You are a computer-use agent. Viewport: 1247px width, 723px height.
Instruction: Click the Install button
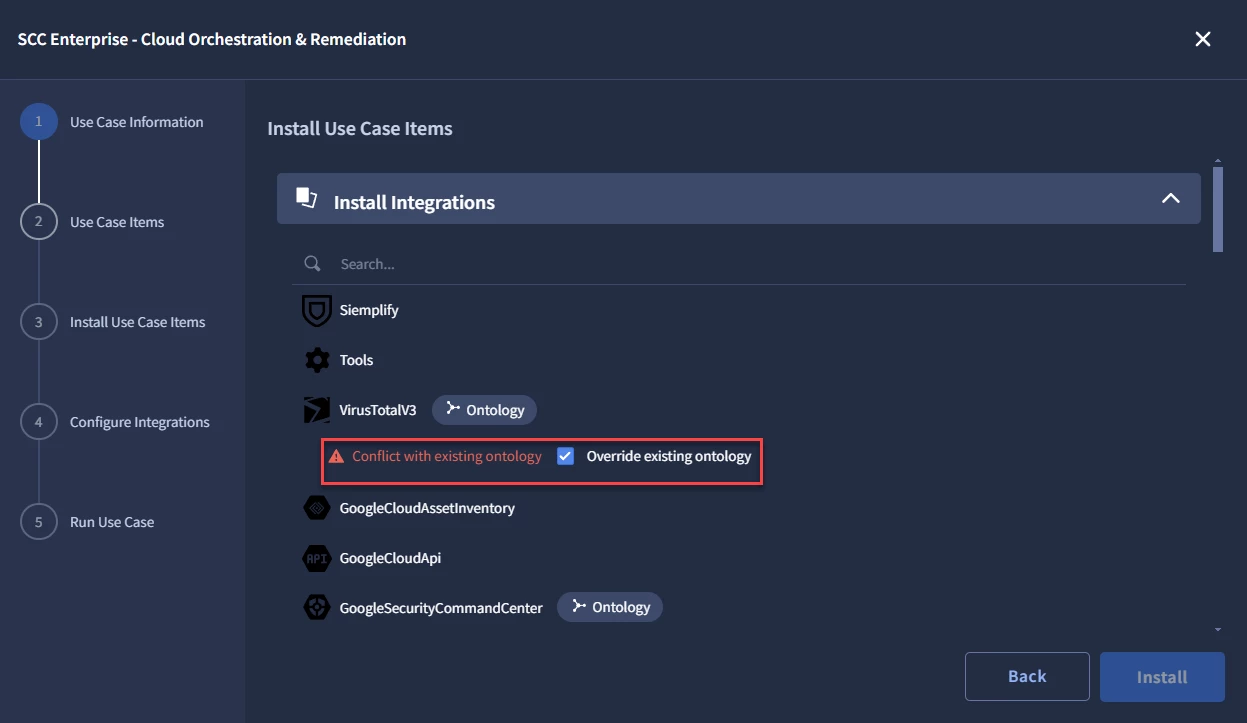1162,677
